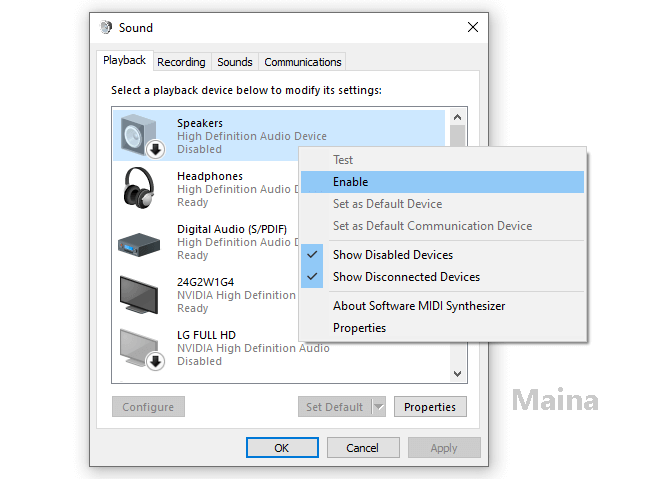The width and height of the screenshot is (662, 479).
Task: Open the Sounds tab
Action: (x=235, y=62)
